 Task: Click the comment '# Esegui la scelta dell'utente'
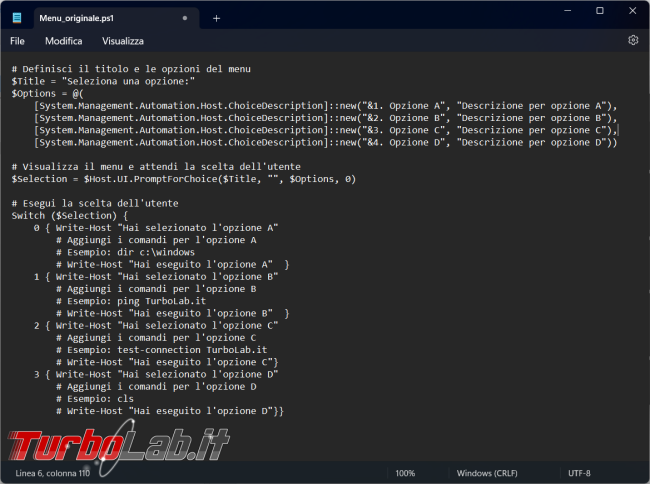[x=95, y=203]
